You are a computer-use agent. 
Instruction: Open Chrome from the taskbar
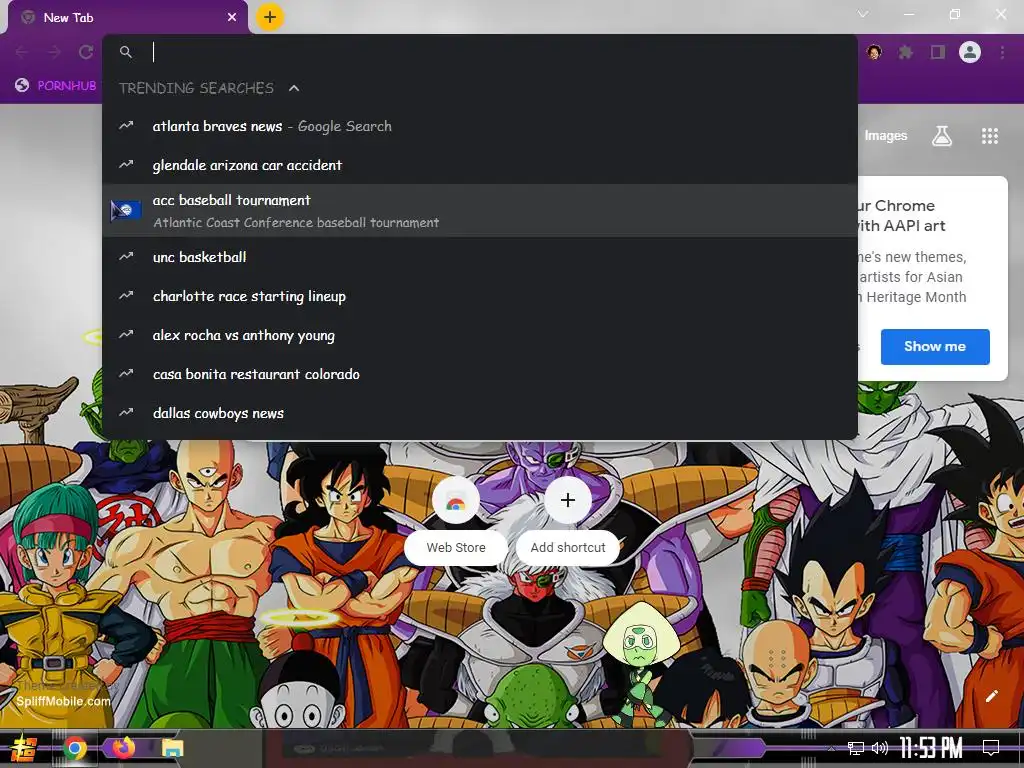coord(74,748)
